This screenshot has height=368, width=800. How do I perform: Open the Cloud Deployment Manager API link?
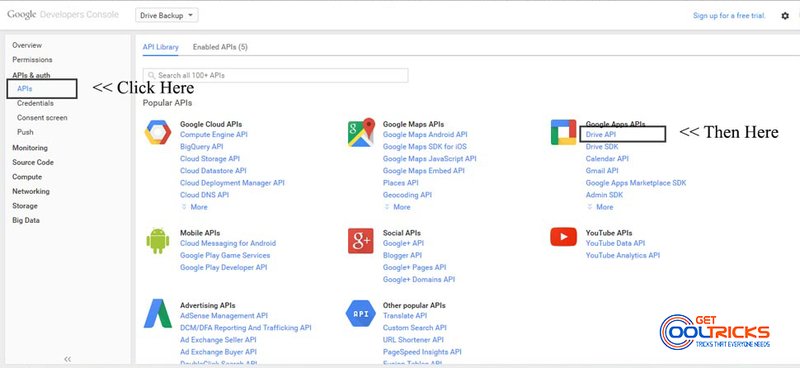(x=232, y=183)
